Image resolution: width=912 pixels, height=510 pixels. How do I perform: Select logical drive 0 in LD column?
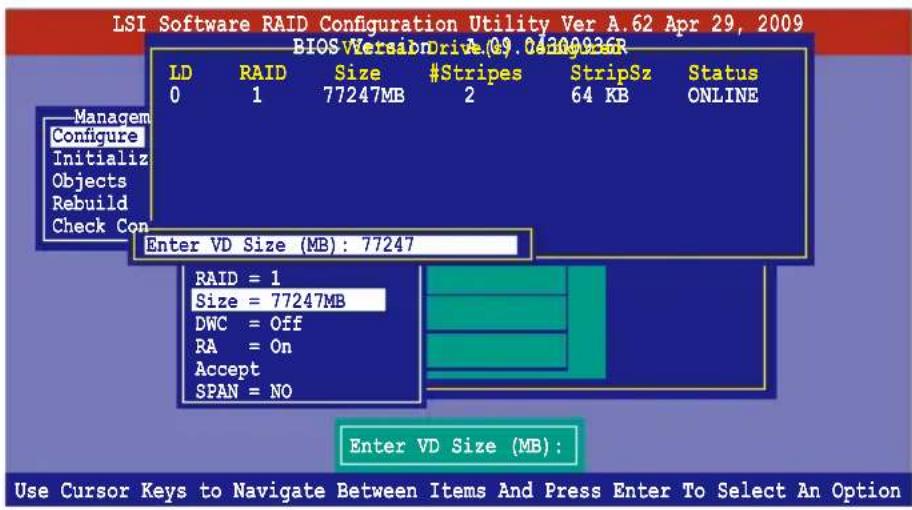click(x=175, y=95)
